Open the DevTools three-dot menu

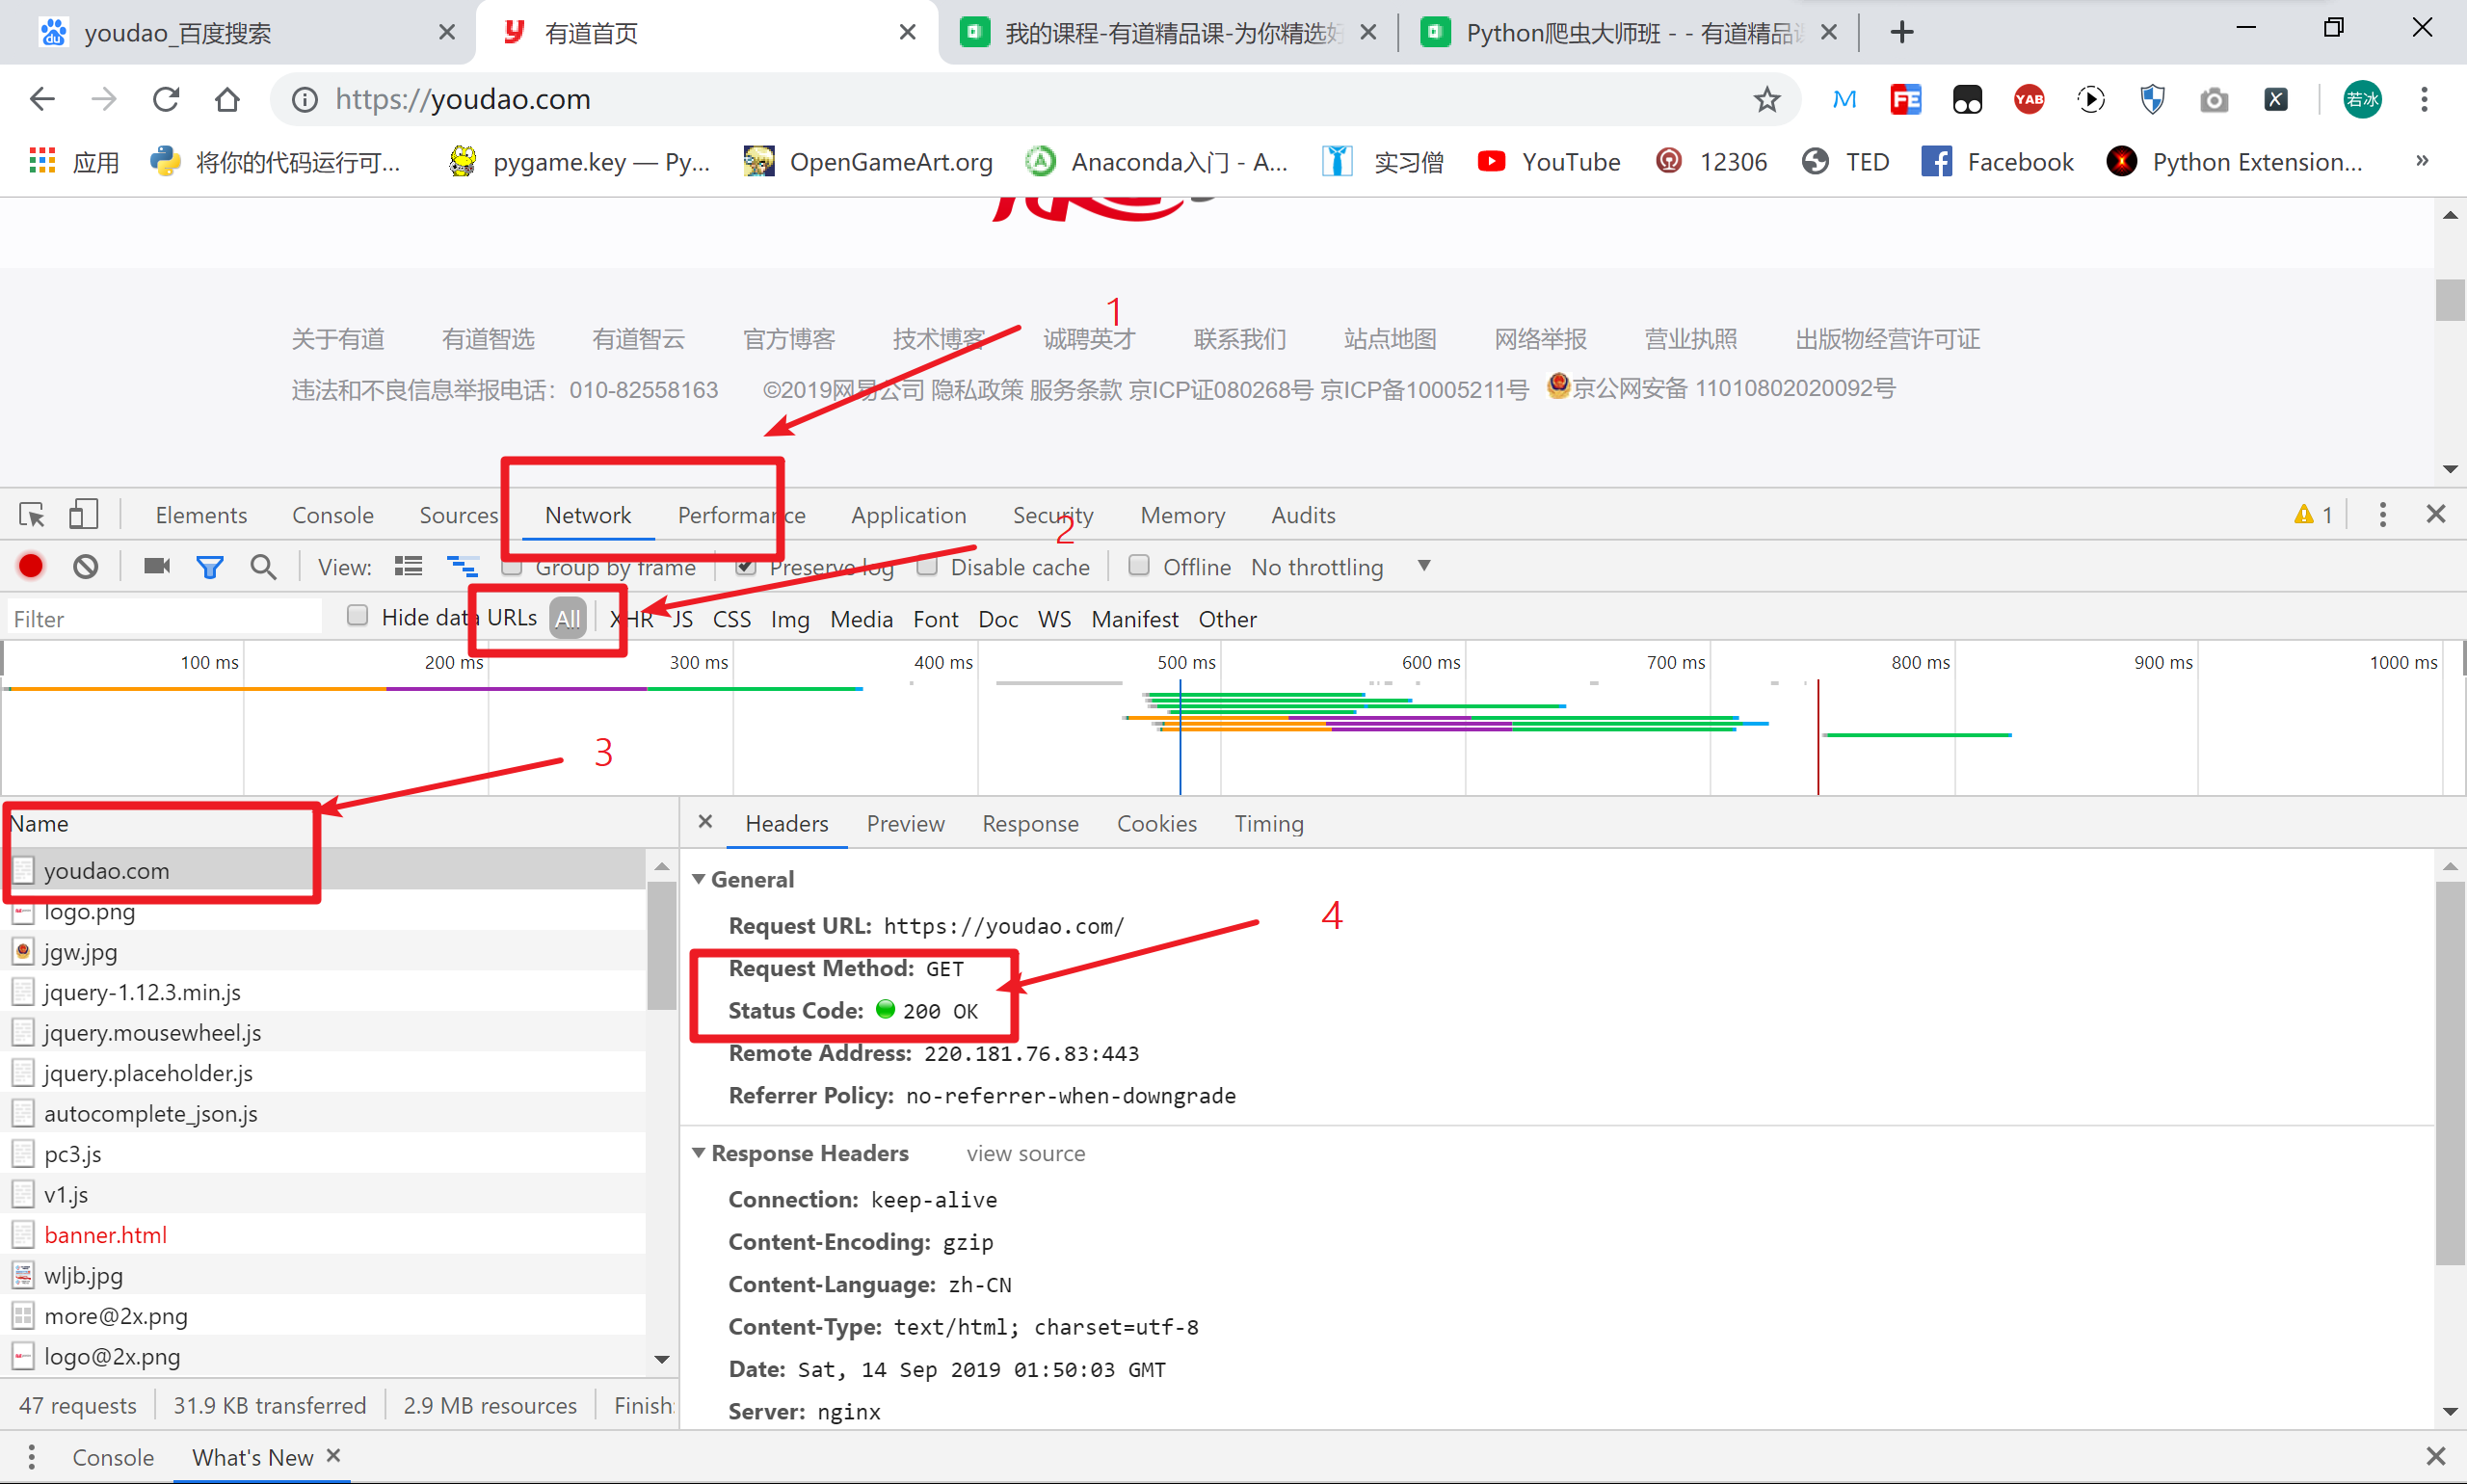click(x=2383, y=515)
